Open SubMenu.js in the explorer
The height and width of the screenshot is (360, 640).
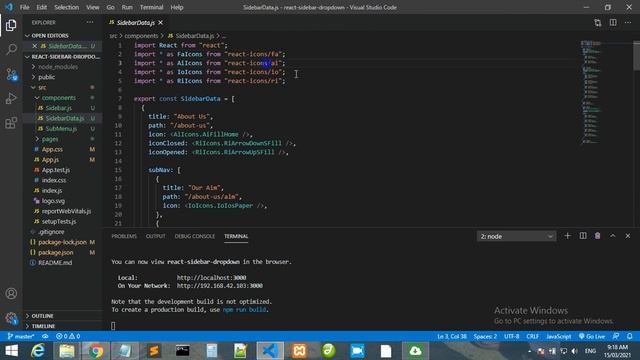tap(62, 129)
